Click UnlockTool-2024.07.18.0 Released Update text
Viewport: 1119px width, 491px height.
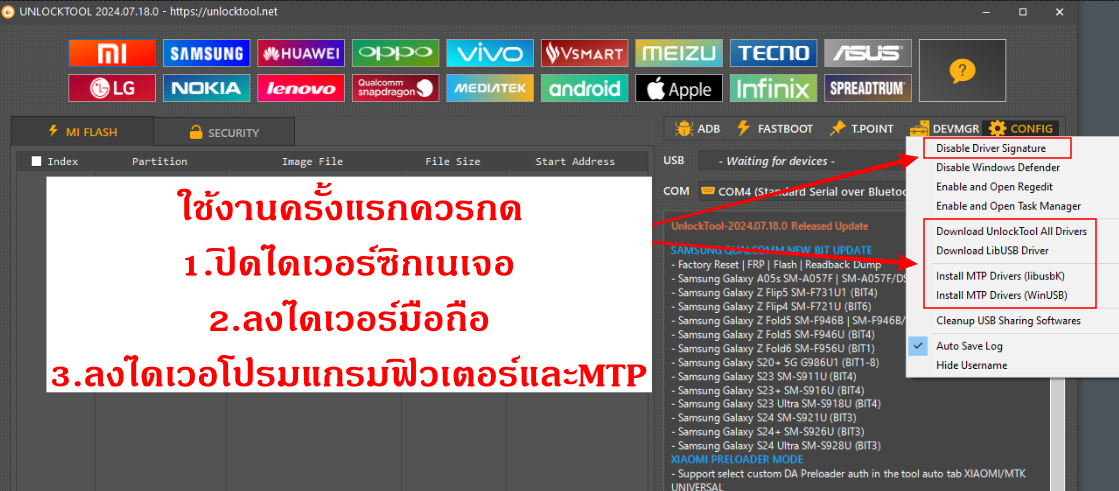[770, 226]
